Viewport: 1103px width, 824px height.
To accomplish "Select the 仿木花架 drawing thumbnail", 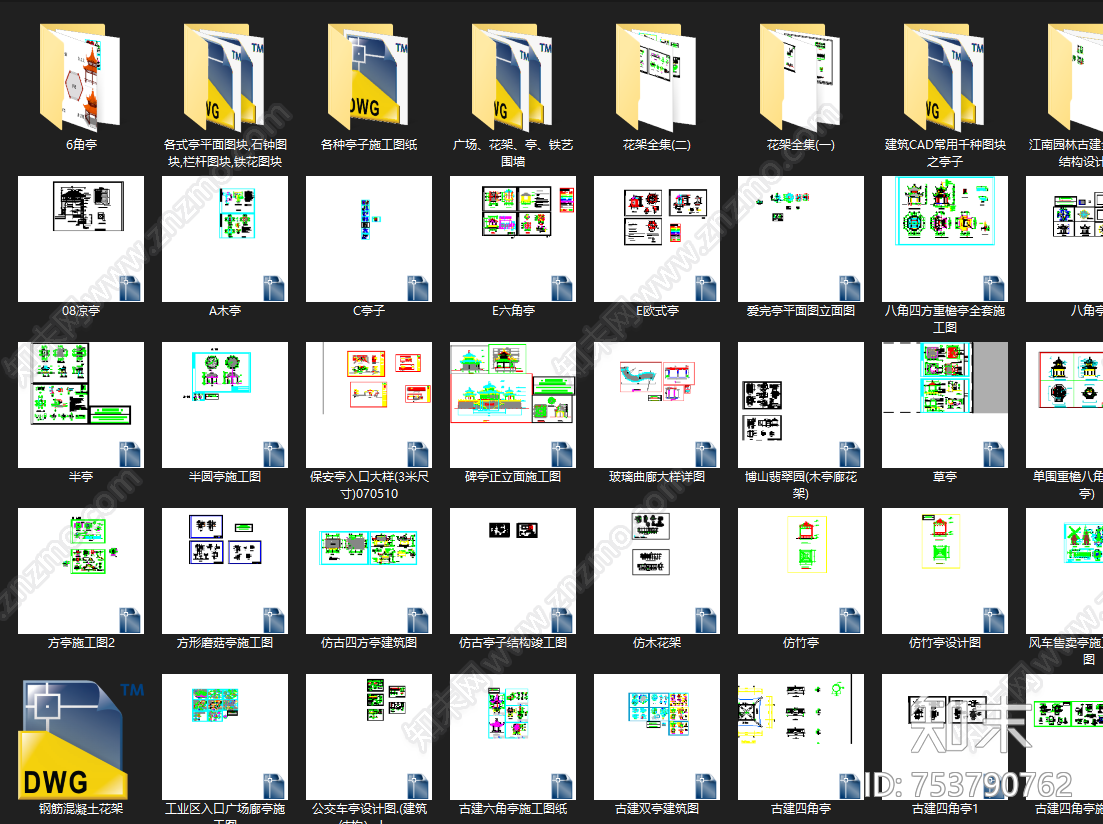I will (x=657, y=571).
